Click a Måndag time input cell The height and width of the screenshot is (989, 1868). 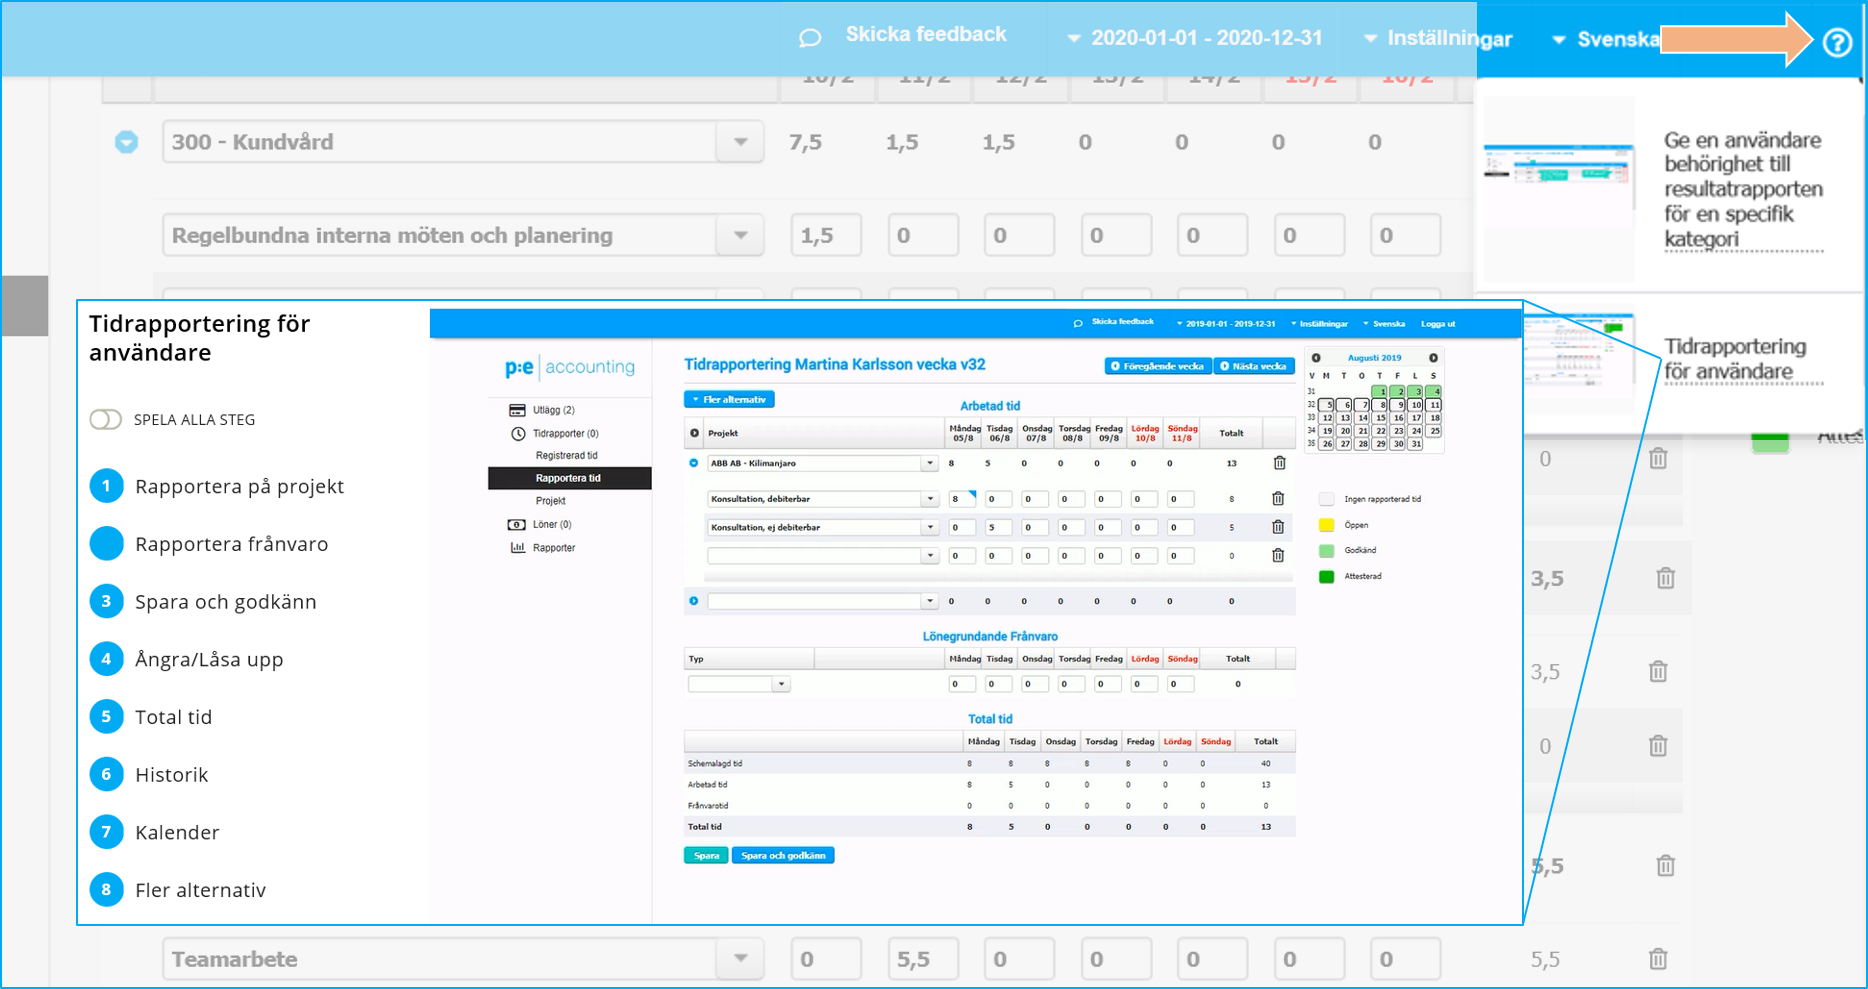point(961,498)
